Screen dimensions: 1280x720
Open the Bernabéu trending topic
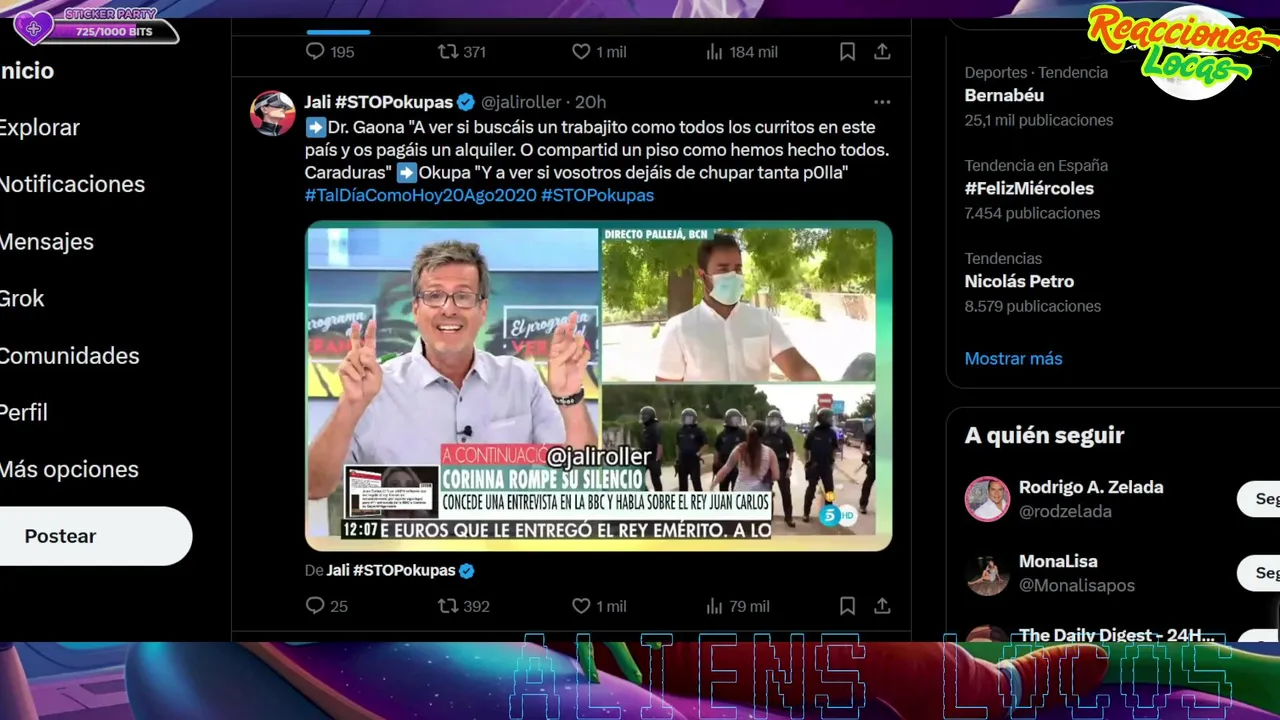(x=1004, y=96)
